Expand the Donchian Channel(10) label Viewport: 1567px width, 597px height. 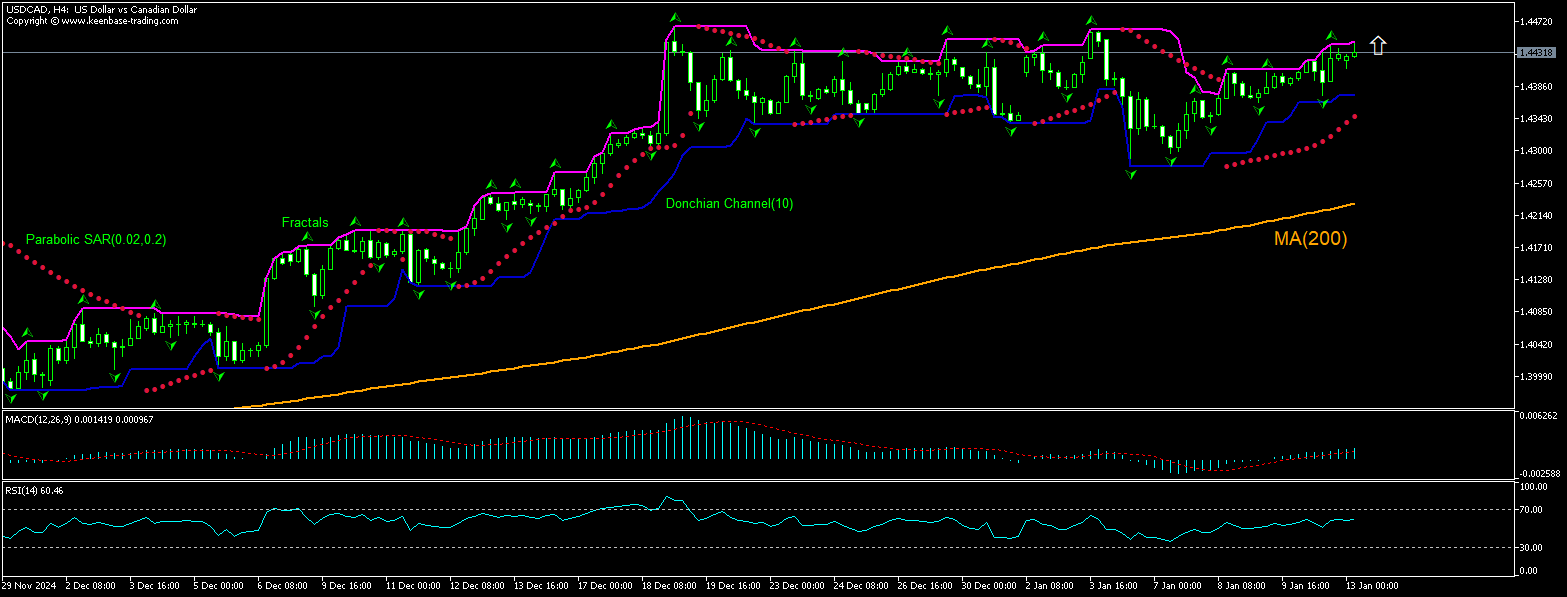point(729,203)
